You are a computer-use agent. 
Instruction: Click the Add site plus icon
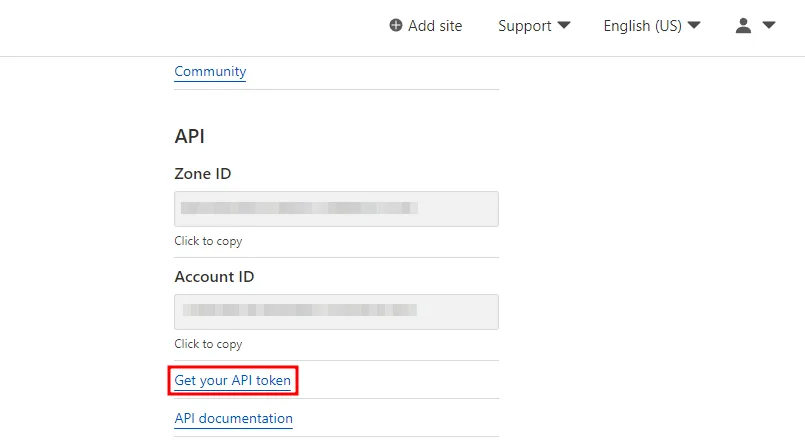click(396, 25)
